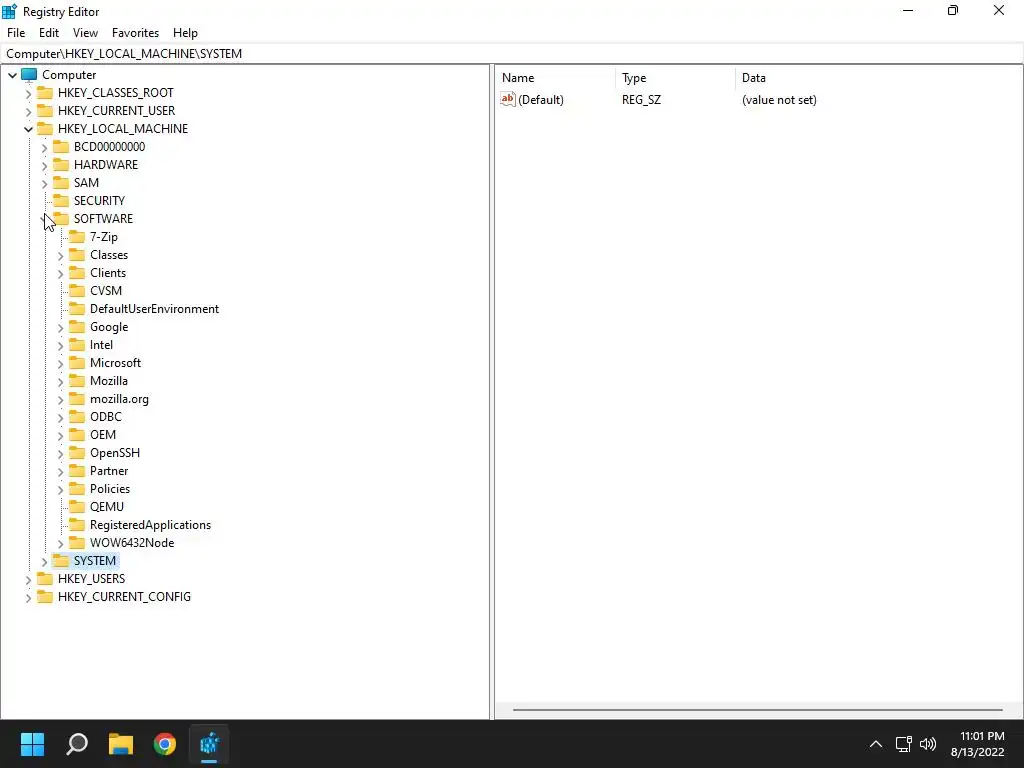The width and height of the screenshot is (1024, 768).
Task: Expand the WOW6432Node key chevron
Action: 61,543
